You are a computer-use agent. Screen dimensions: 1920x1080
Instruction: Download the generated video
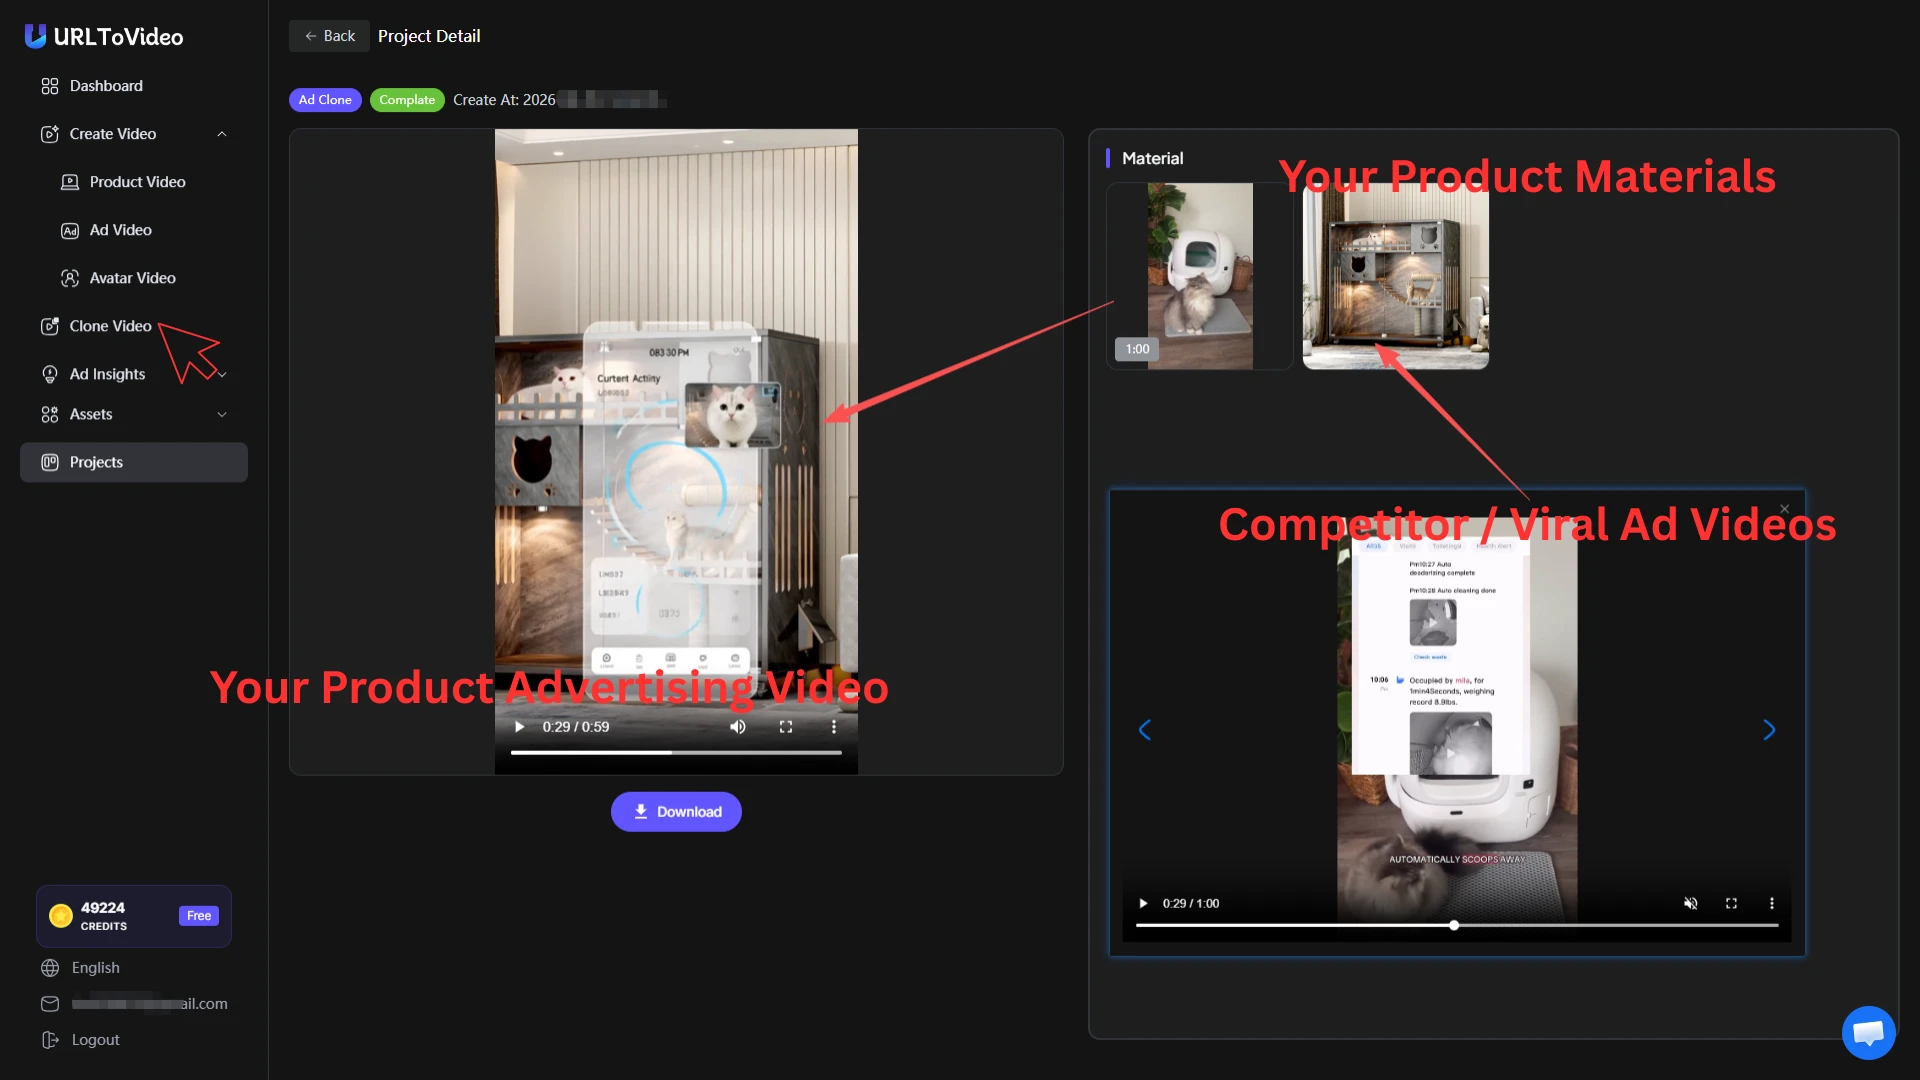point(676,812)
